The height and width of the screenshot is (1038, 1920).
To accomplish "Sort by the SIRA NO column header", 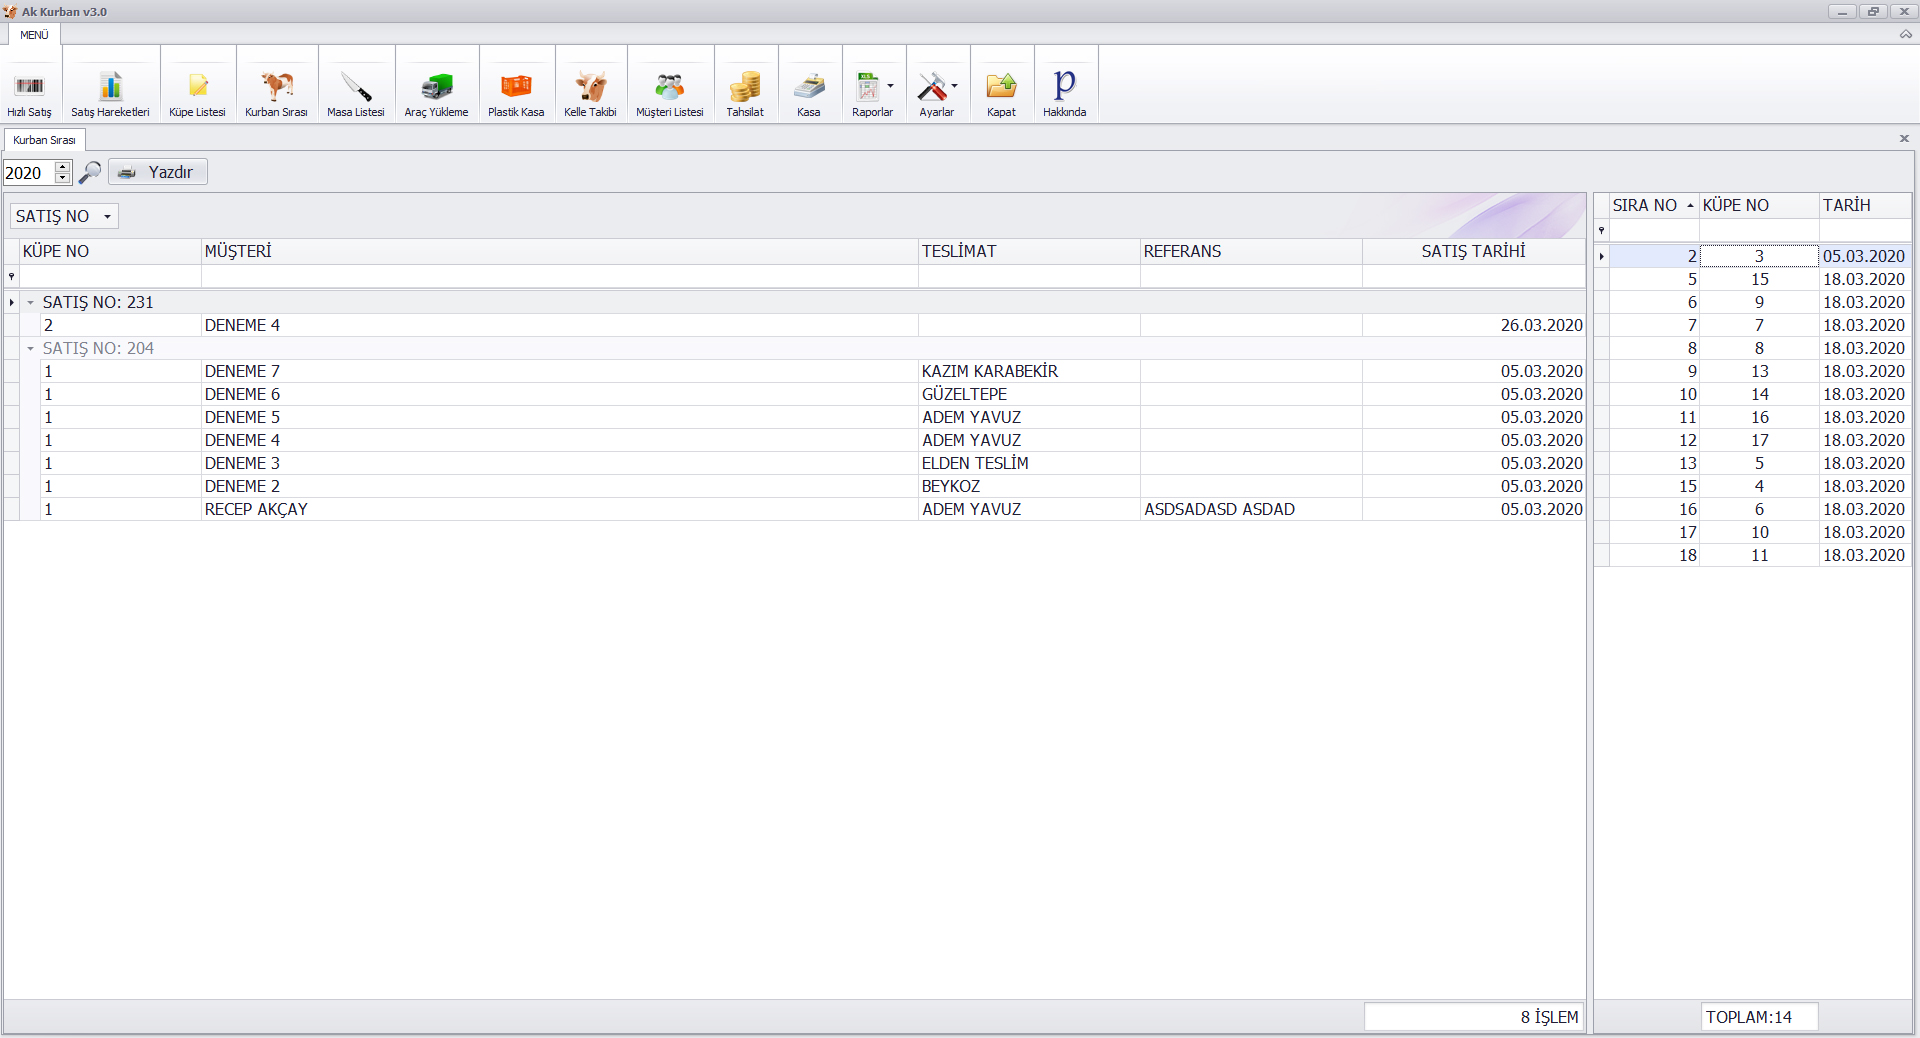I will 1645,205.
